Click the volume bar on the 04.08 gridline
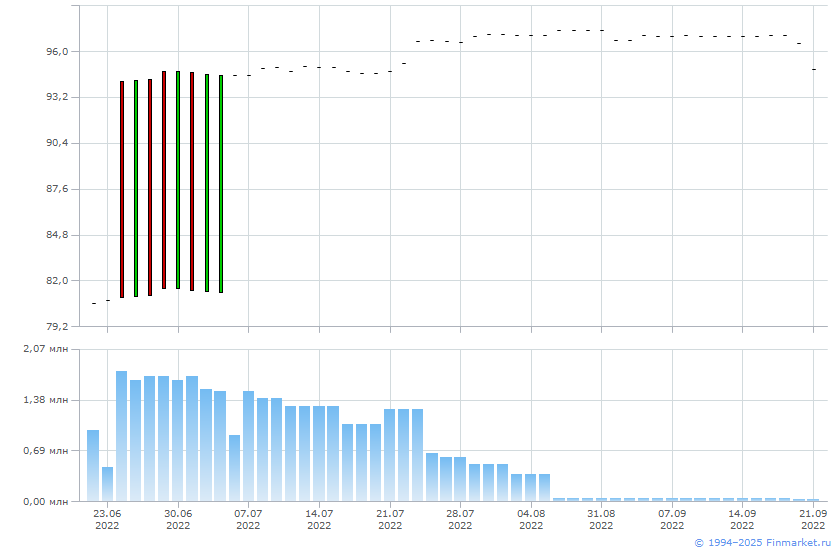 (x=531, y=488)
